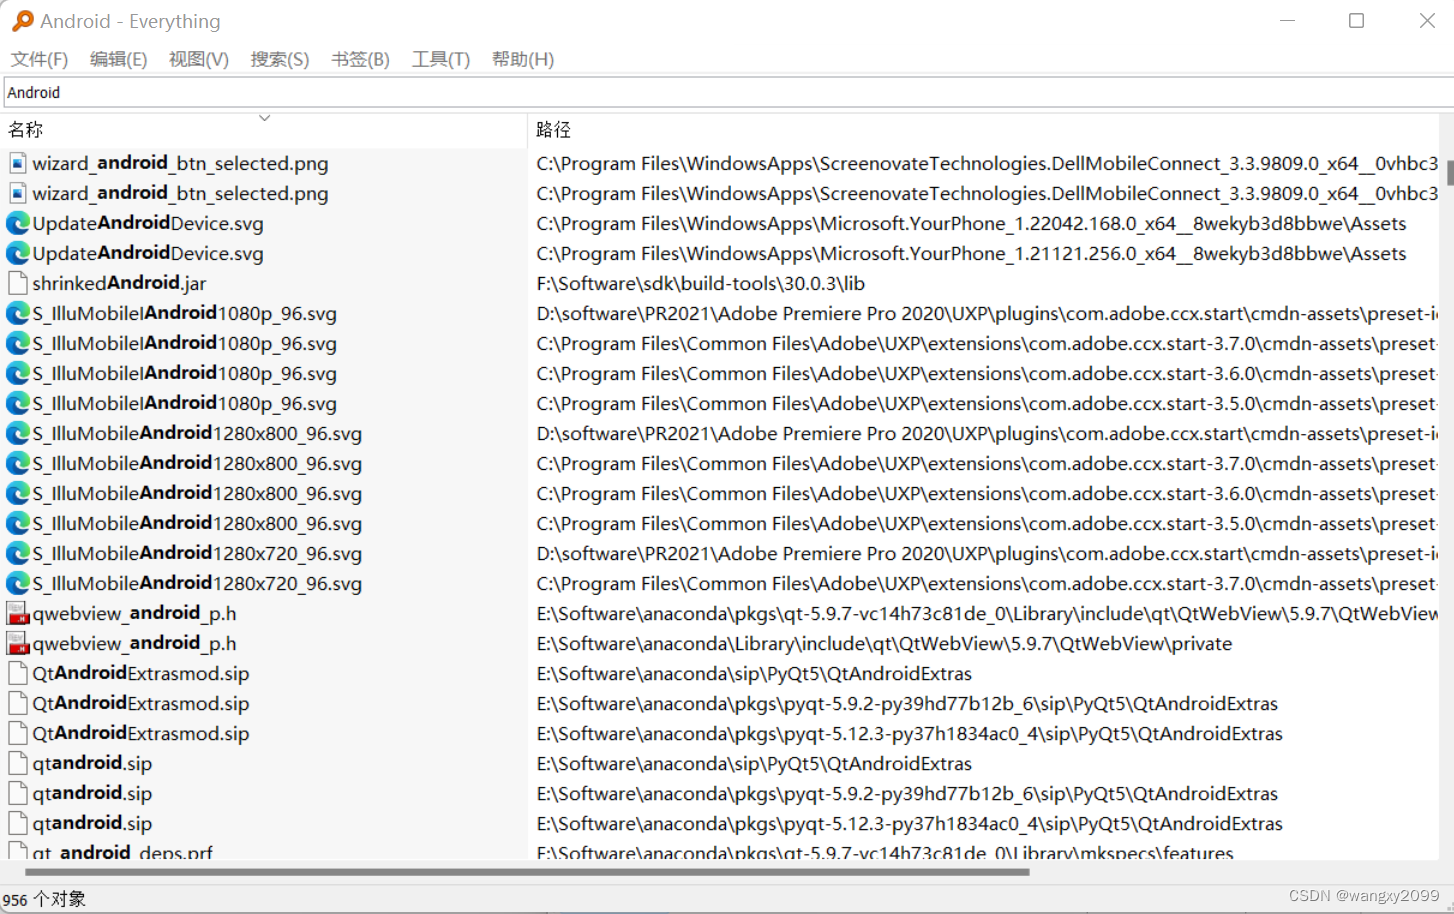Click icon of S_IlluMobileIAndroid1080p_96.svg in ccx.start-3.5.0 row

tap(18, 403)
